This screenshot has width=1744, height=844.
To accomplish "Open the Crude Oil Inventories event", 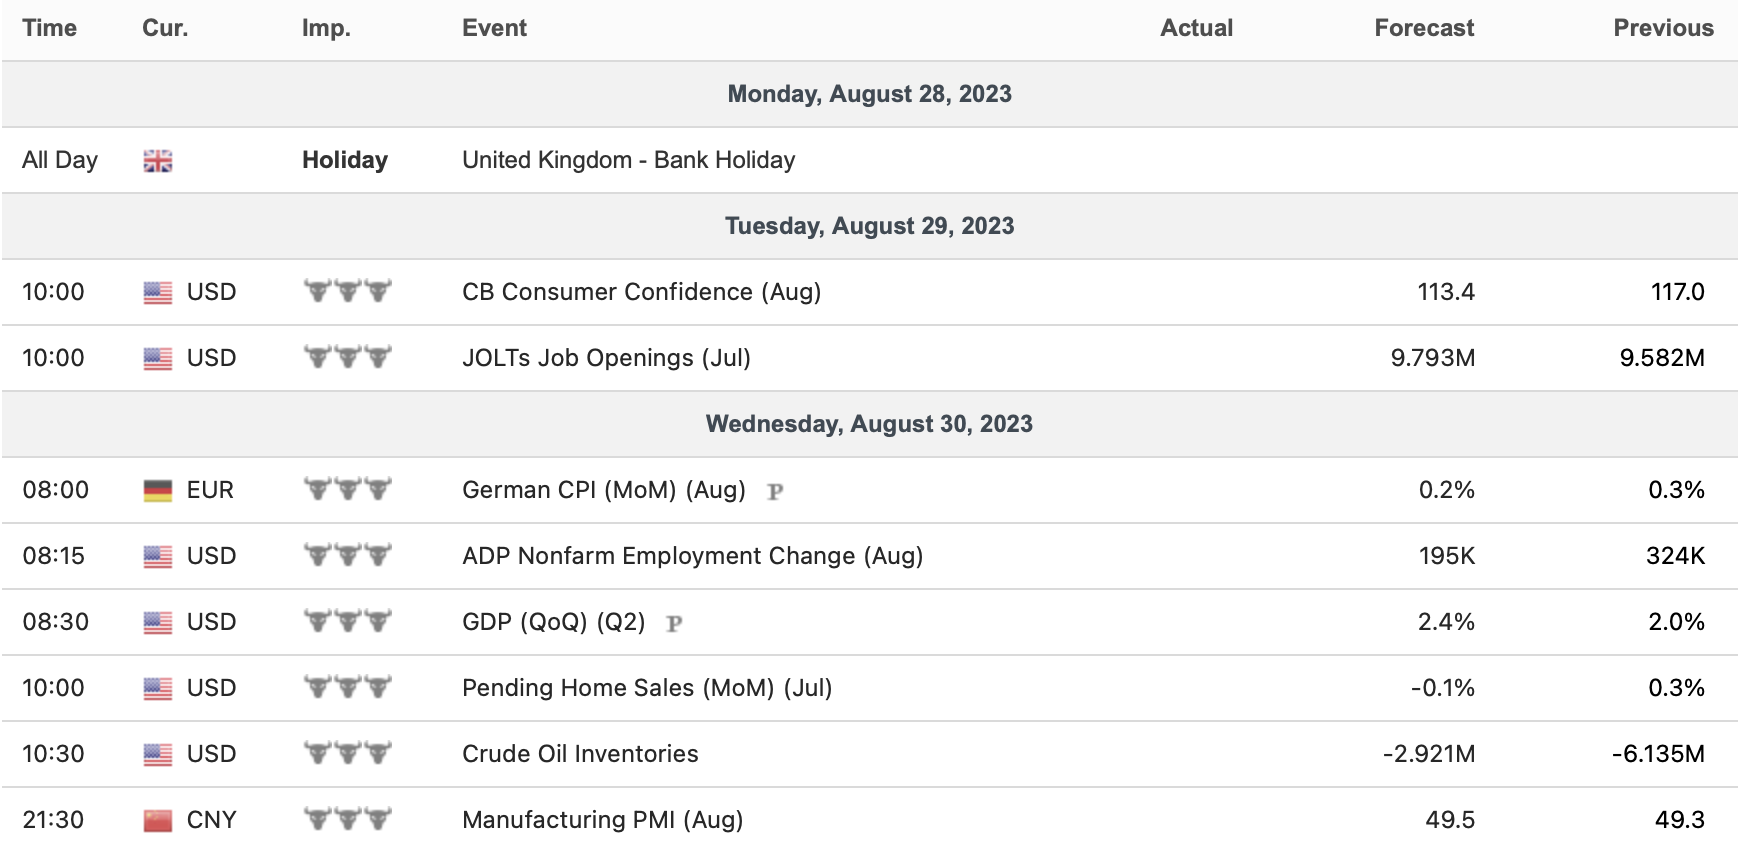I will (580, 754).
